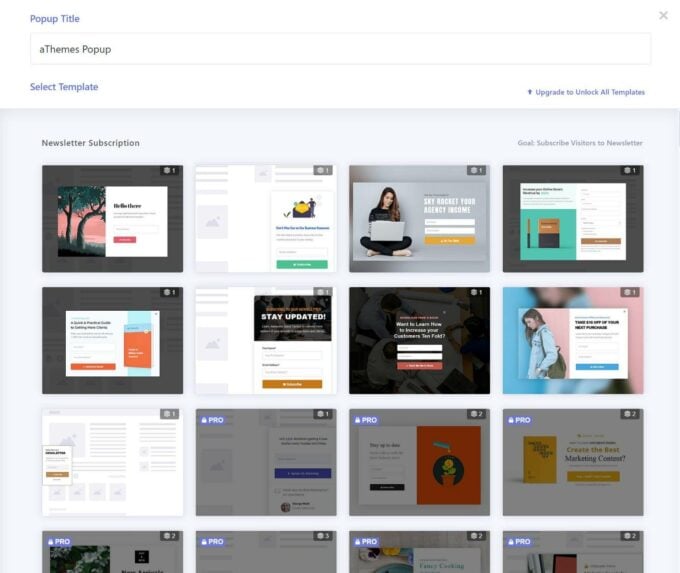Click step badge '2' on plant illustration template
This screenshot has height=573, width=680.
476,414
